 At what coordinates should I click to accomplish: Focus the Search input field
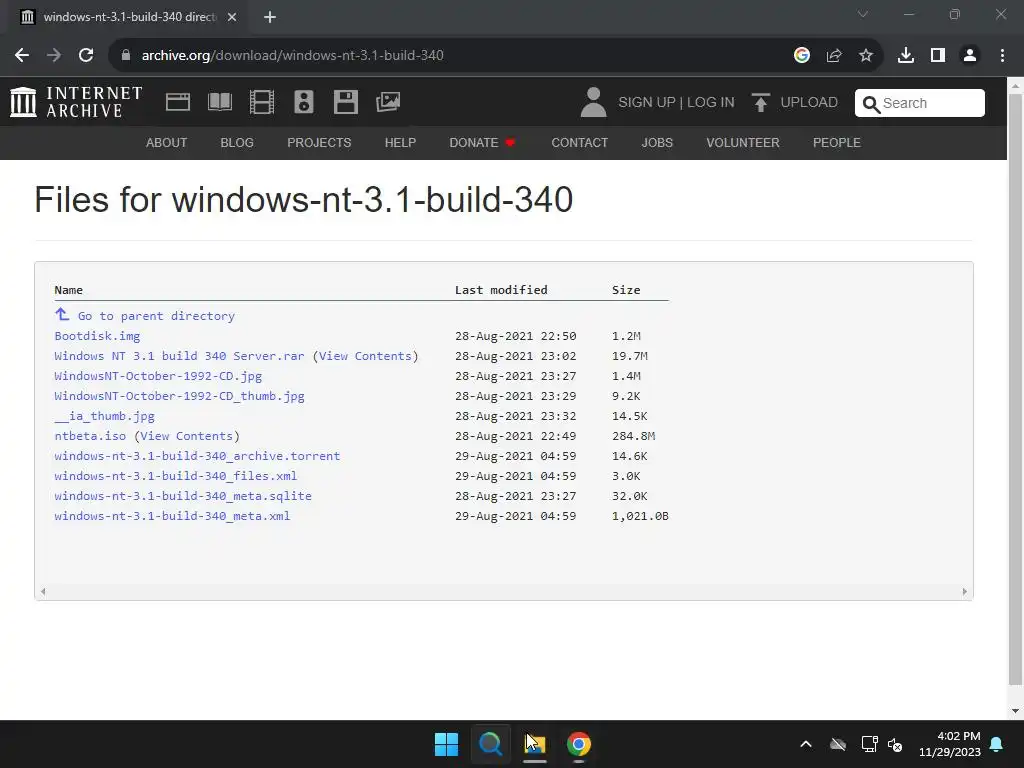click(920, 103)
